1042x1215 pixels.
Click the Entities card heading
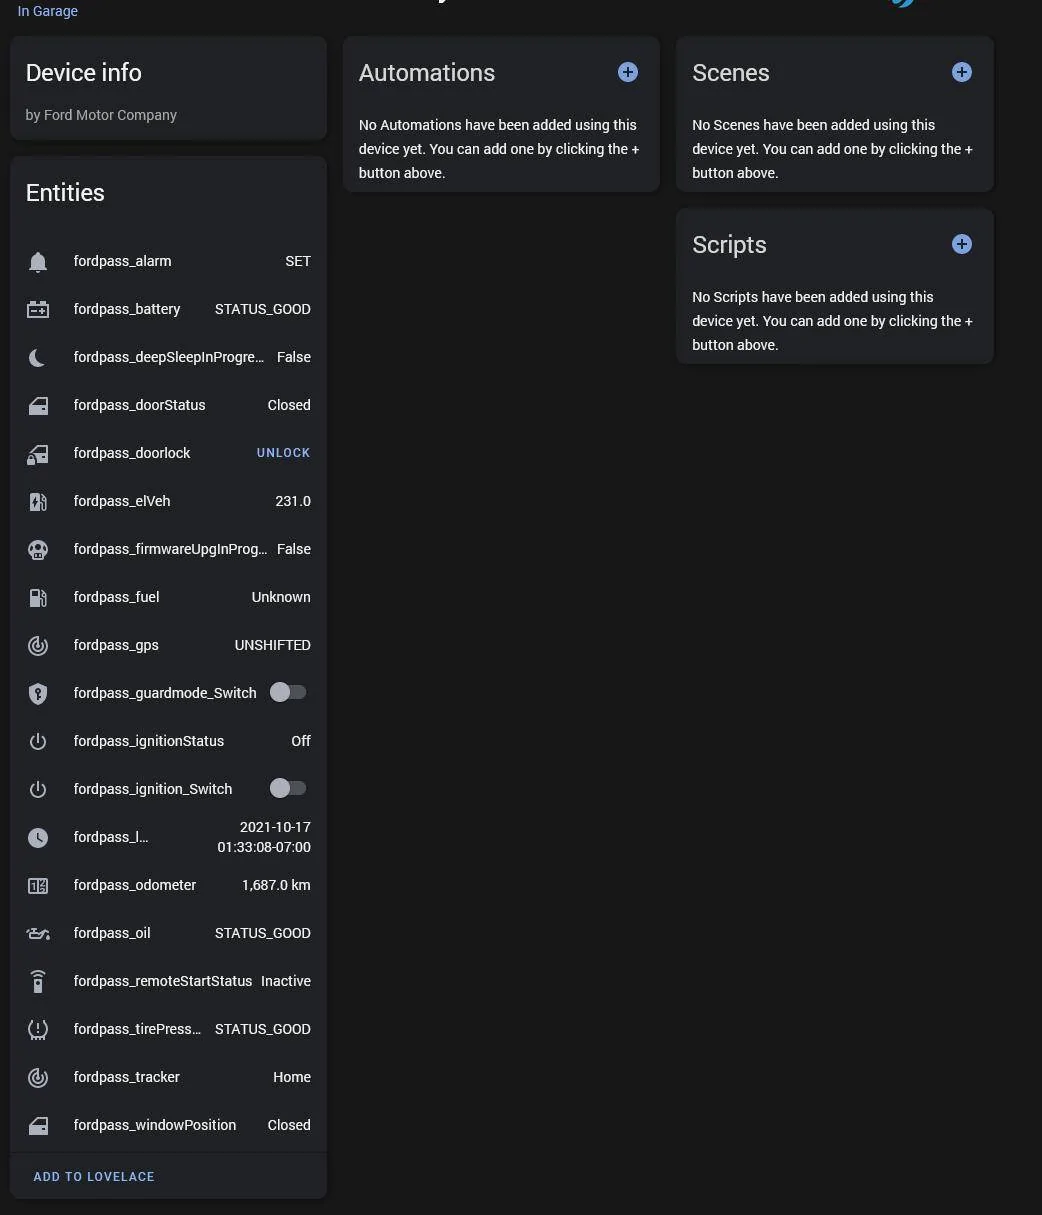(65, 193)
